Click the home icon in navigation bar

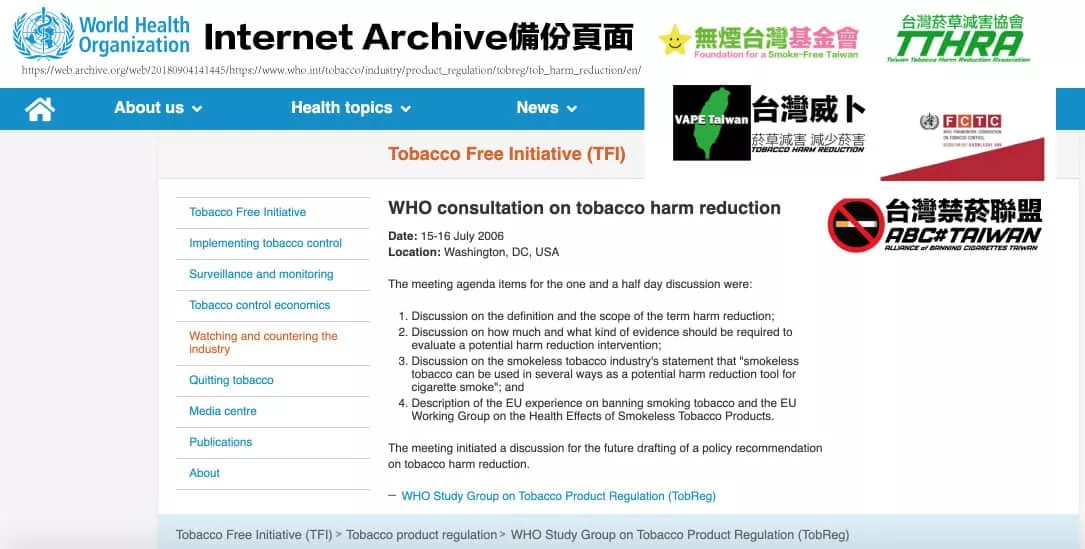tap(39, 109)
